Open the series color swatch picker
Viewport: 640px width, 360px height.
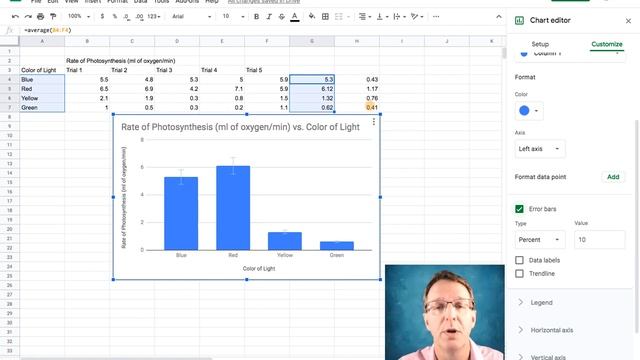pyautogui.click(x=529, y=111)
